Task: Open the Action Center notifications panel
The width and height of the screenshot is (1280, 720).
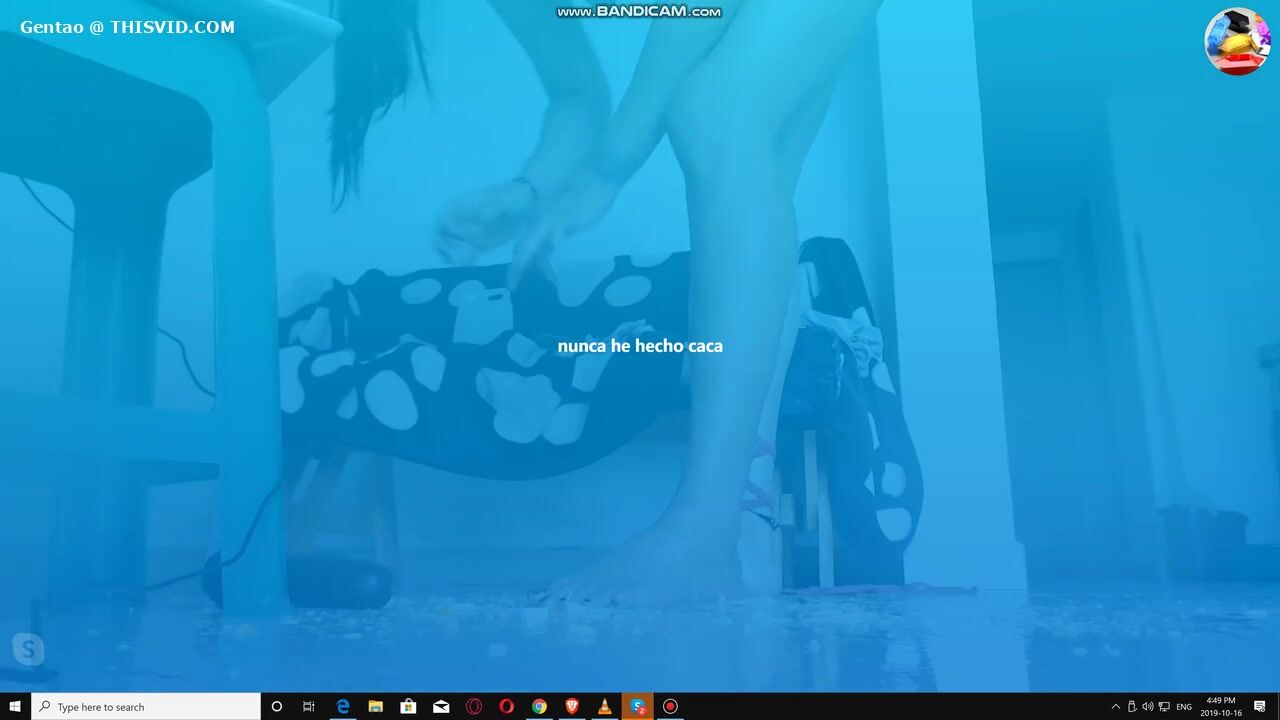Action: pos(1262,707)
